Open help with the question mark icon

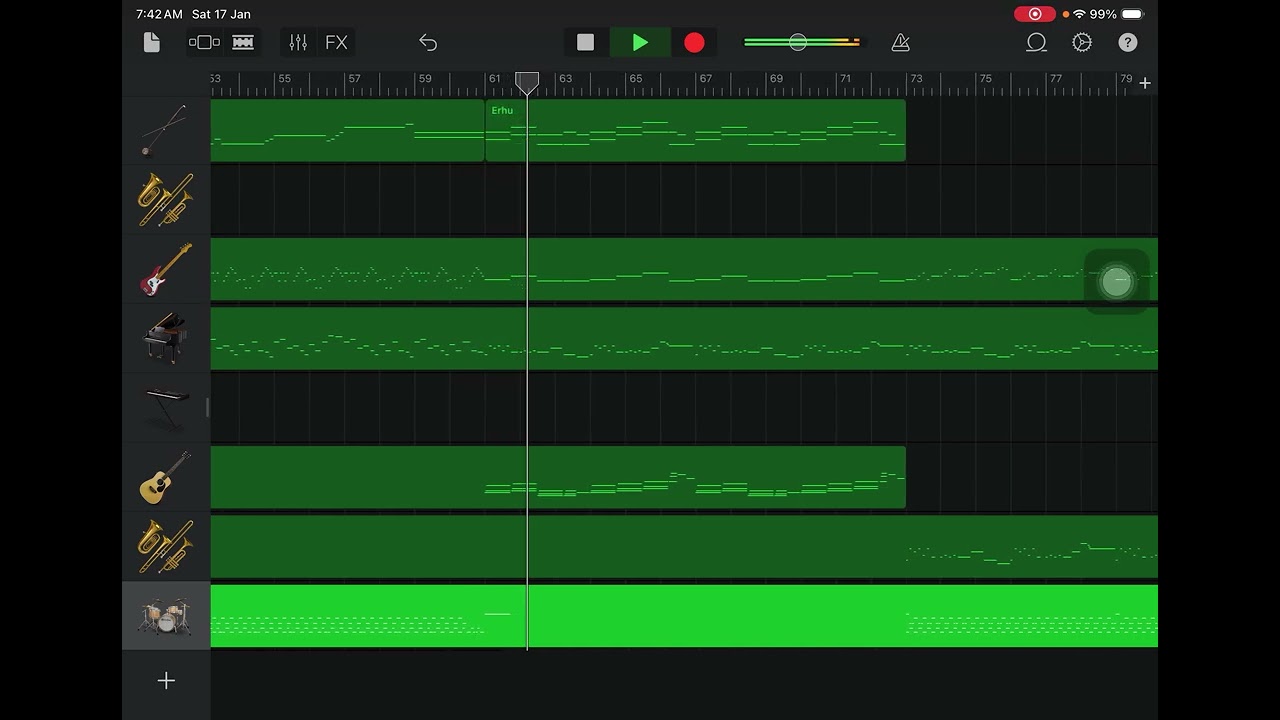coord(1128,42)
